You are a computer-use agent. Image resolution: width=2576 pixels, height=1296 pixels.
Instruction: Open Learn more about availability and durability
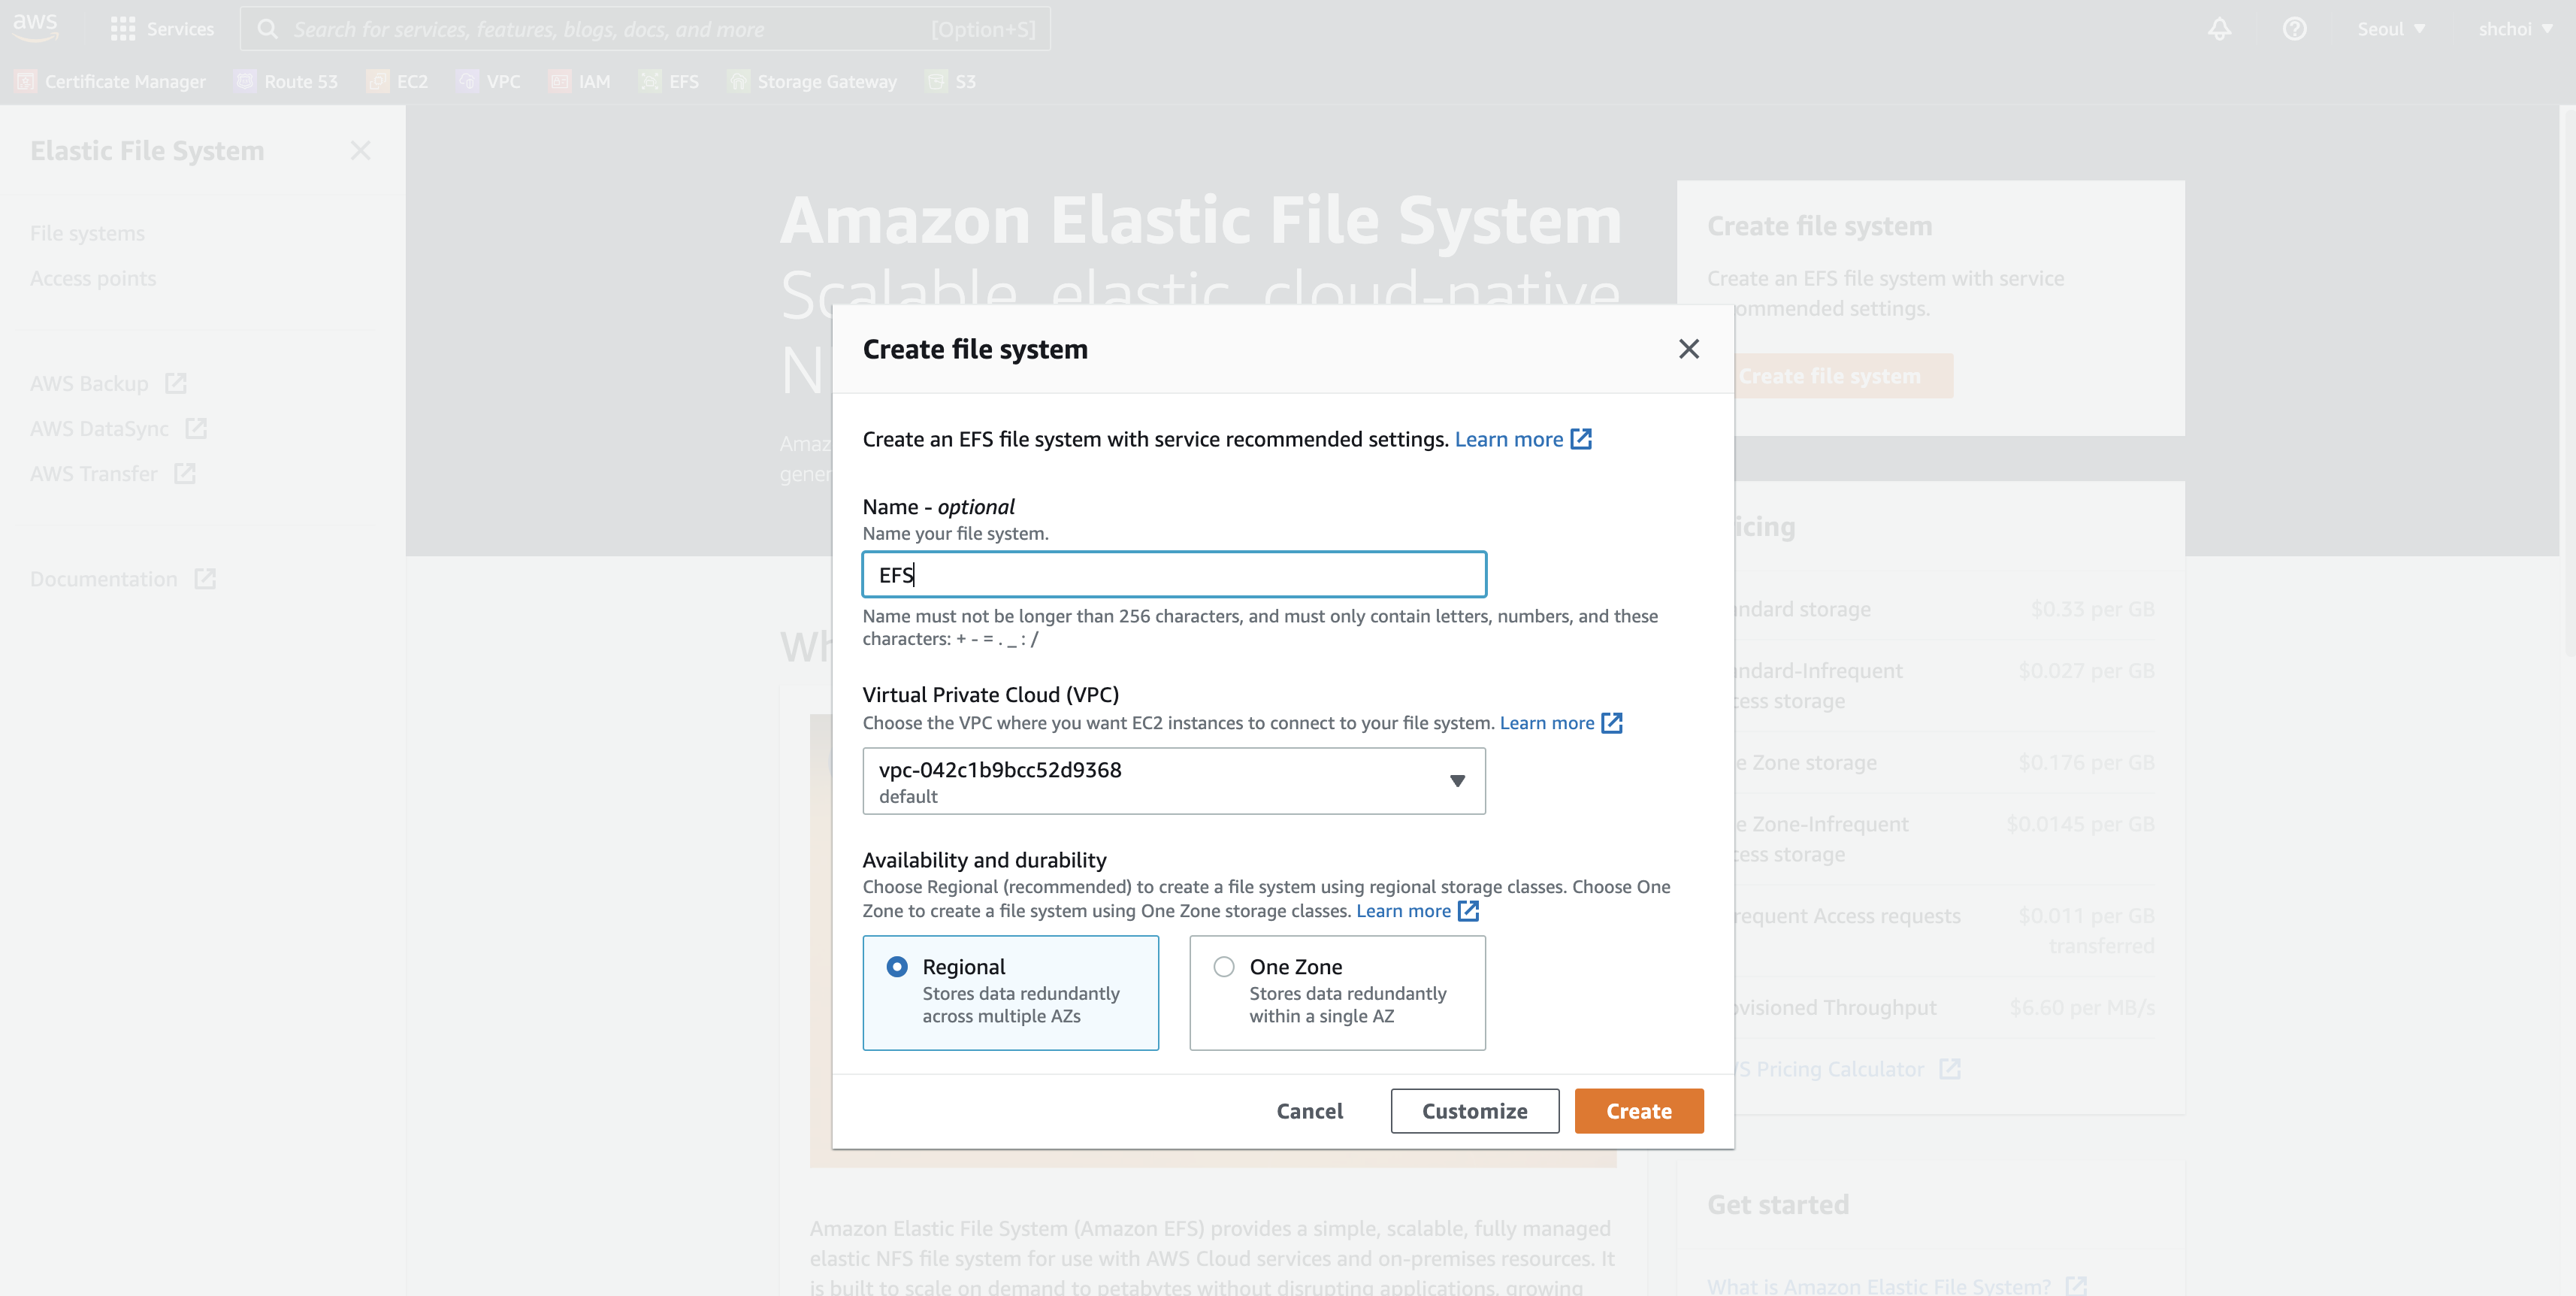[1403, 910]
